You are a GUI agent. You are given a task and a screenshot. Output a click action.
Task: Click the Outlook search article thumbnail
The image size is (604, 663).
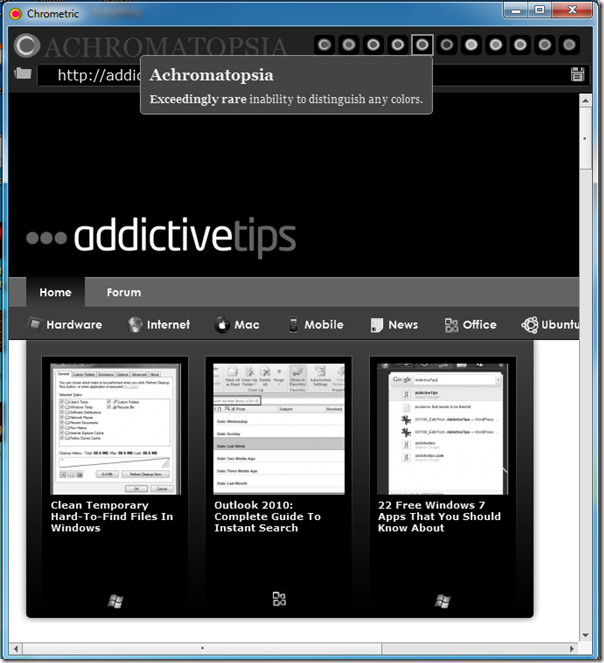tap(279, 429)
